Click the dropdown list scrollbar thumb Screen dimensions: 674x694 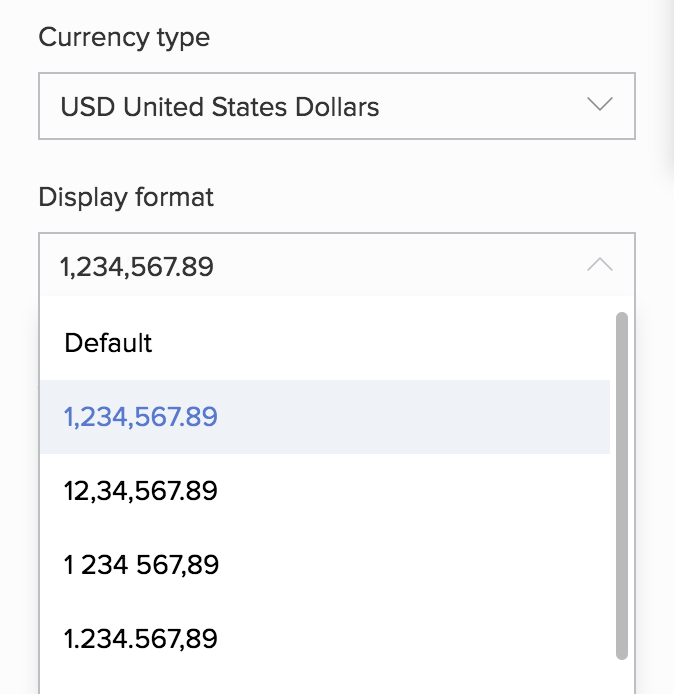tap(622, 485)
